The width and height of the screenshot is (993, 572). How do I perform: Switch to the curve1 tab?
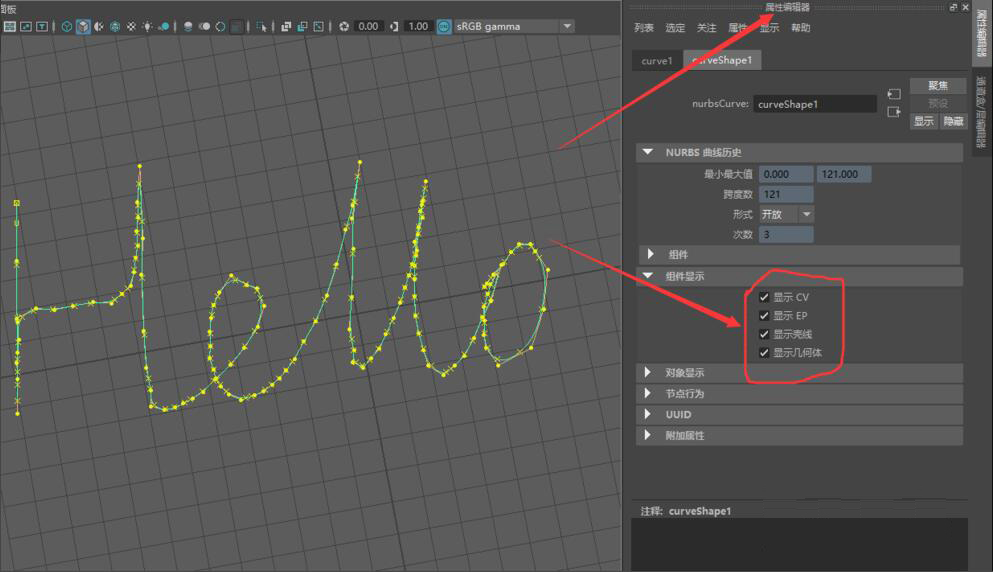click(657, 61)
